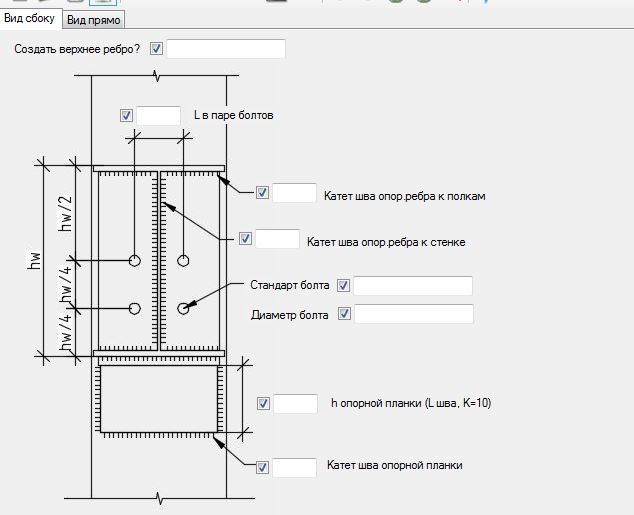The image size is (634, 515).
Task: Toggle checkbox for 'Катет шва опор.ребра к стенке'
Action: pos(245,239)
